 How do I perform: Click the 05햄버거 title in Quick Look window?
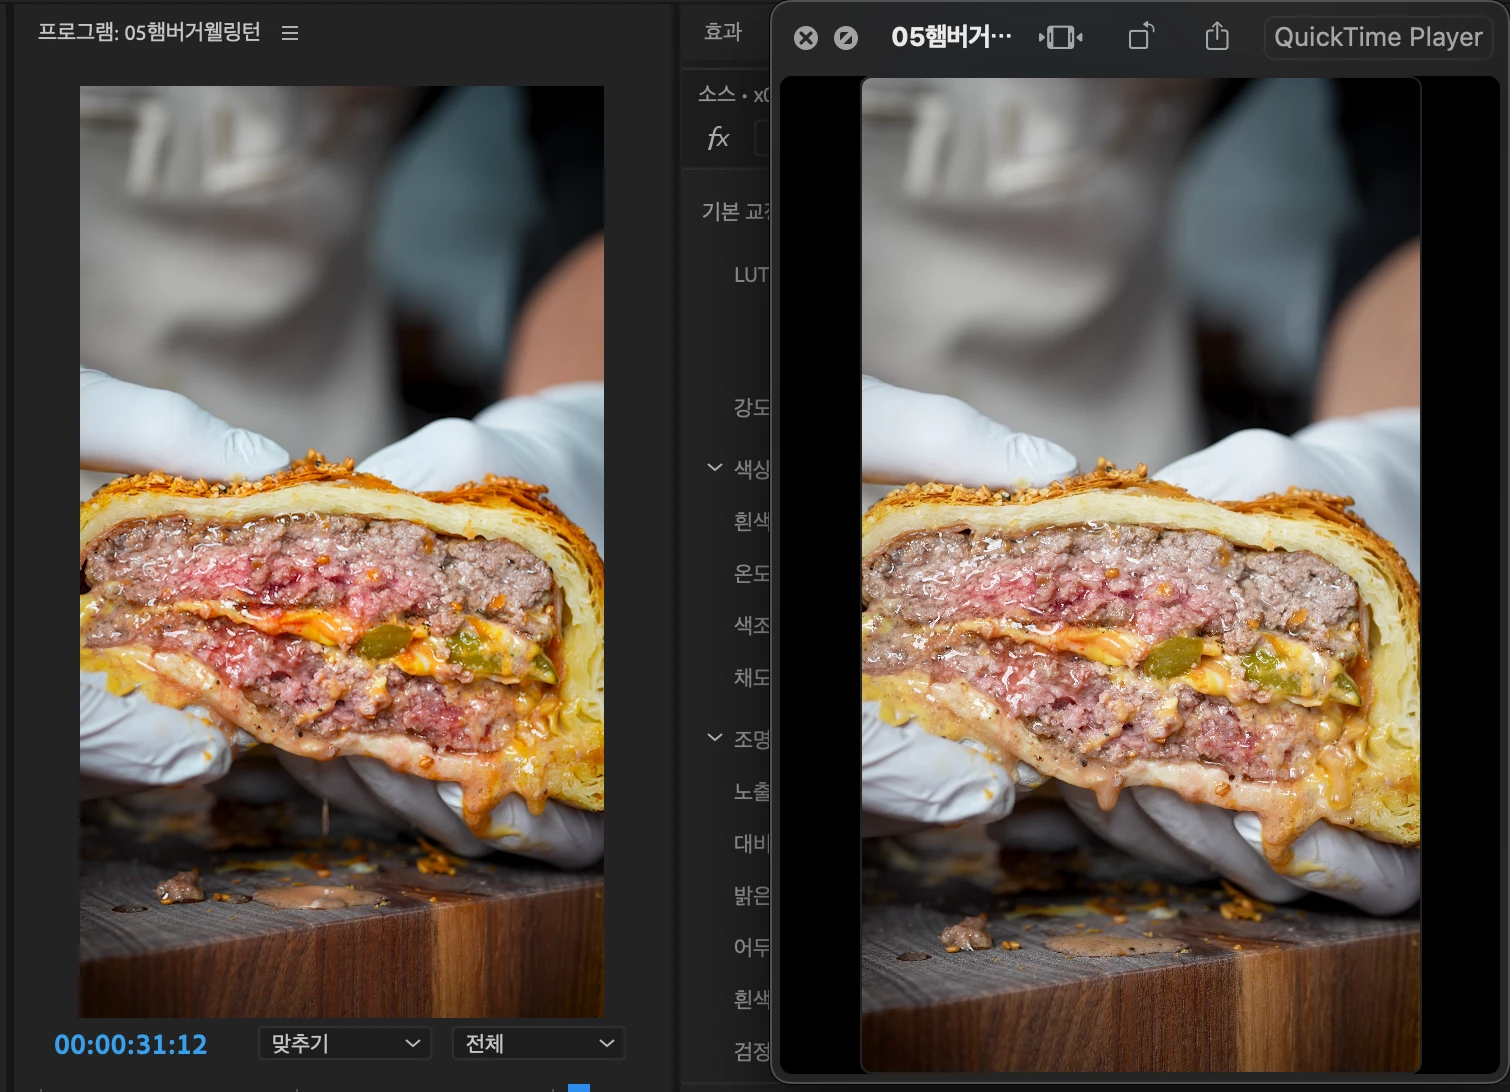coord(951,37)
